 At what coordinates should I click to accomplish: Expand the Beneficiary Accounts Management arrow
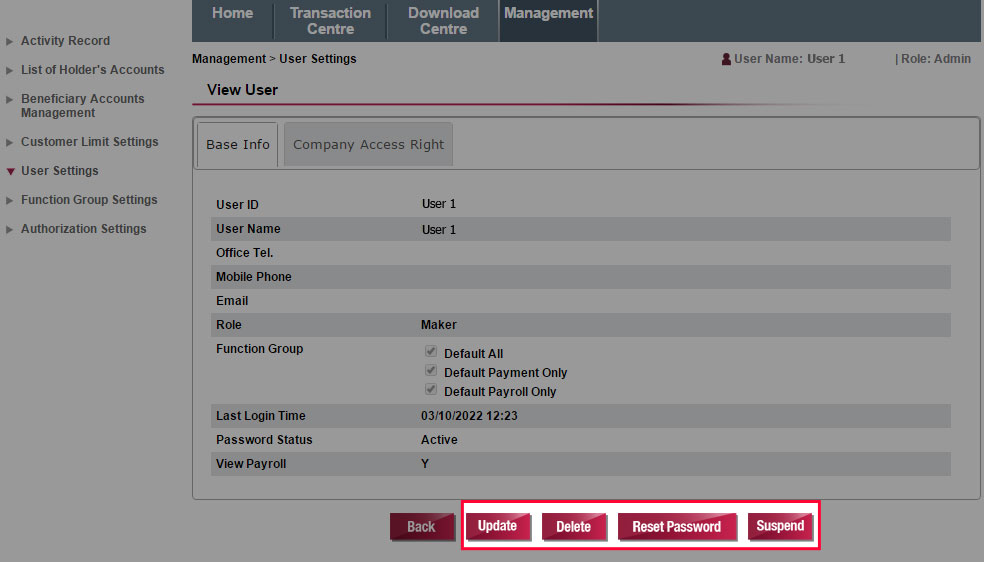9,99
